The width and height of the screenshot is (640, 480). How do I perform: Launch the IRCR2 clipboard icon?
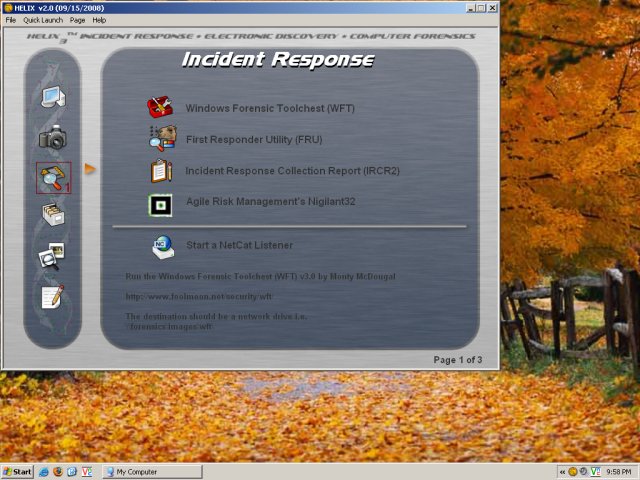[x=161, y=171]
